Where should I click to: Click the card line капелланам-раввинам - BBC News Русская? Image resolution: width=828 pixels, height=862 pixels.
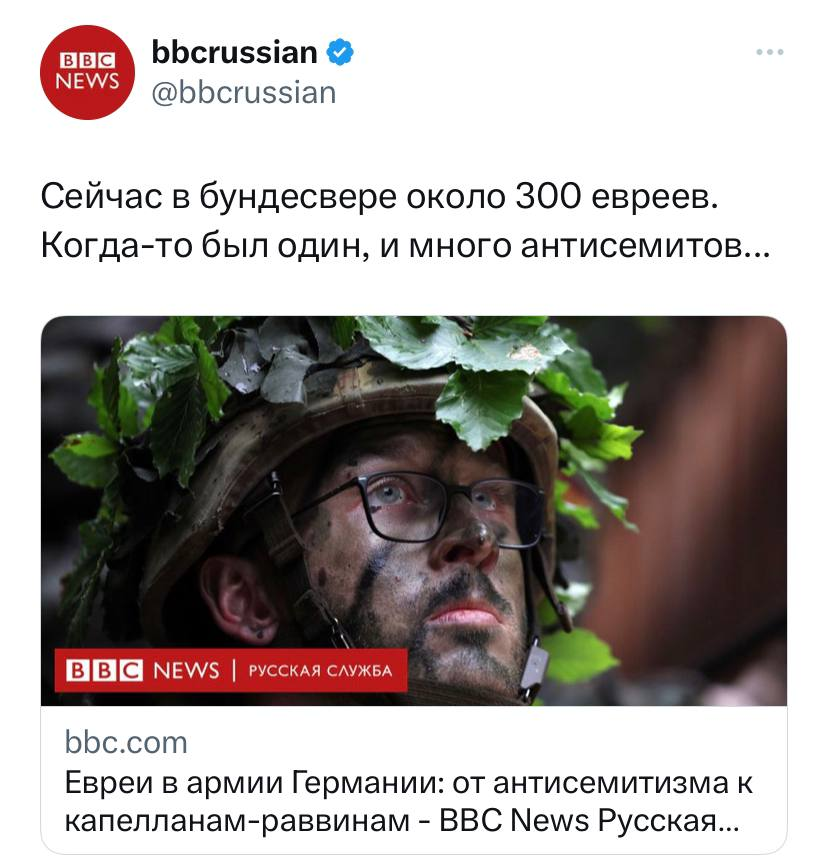coord(402,821)
